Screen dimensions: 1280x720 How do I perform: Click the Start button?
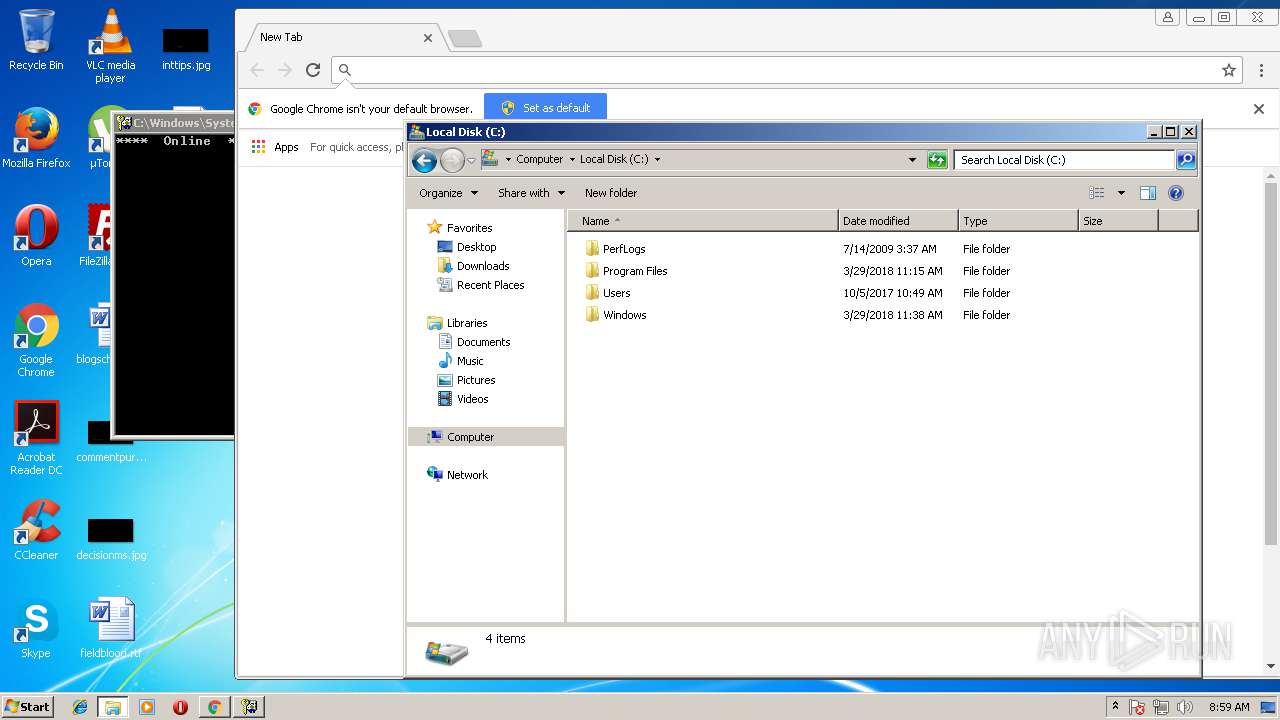click(x=28, y=706)
